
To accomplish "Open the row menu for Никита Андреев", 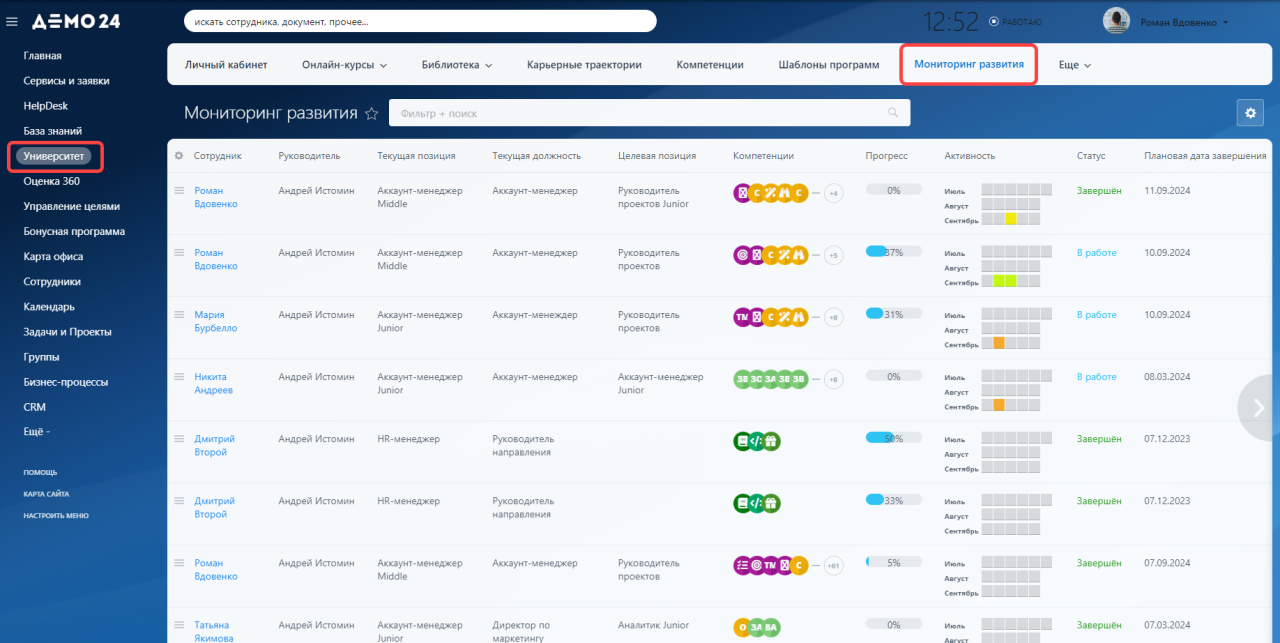I will click(179, 377).
